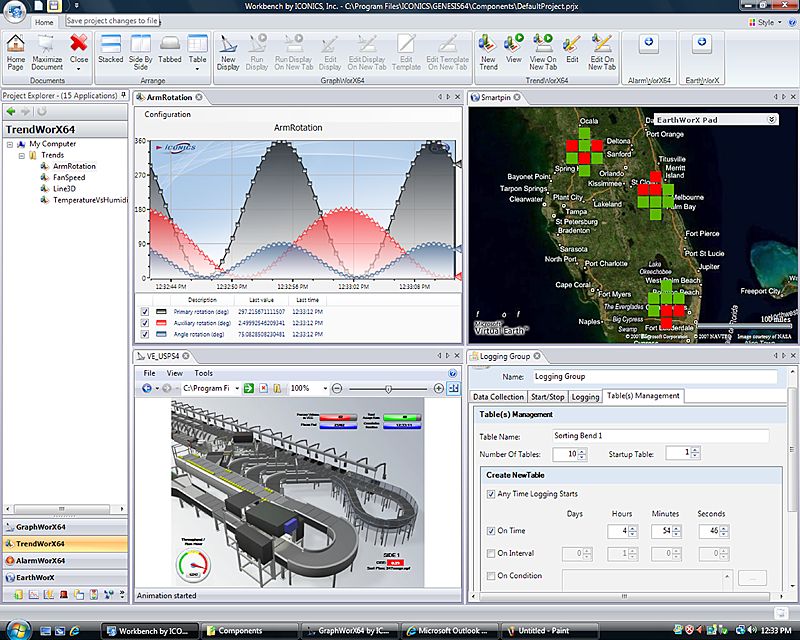Open the EarthWorX explorer section
Screen dimensions: 800x640
pos(65,577)
